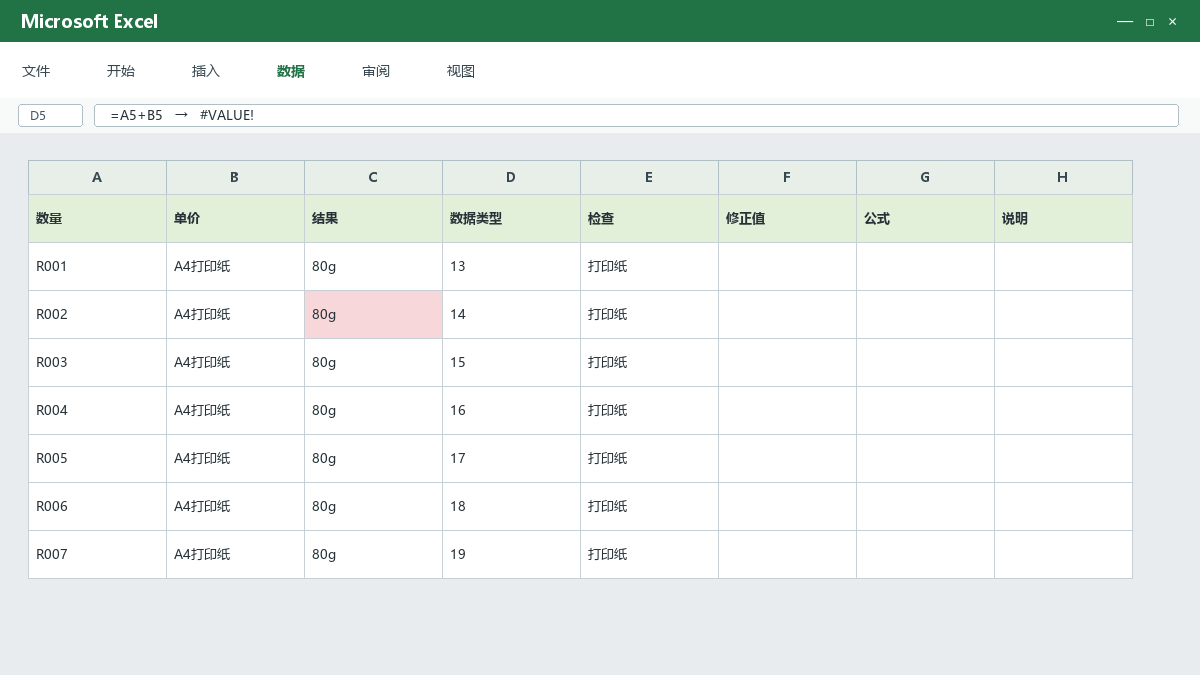This screenshot has height=675, width=1200.
Task: Select column C header
Action: pos(373,177)
